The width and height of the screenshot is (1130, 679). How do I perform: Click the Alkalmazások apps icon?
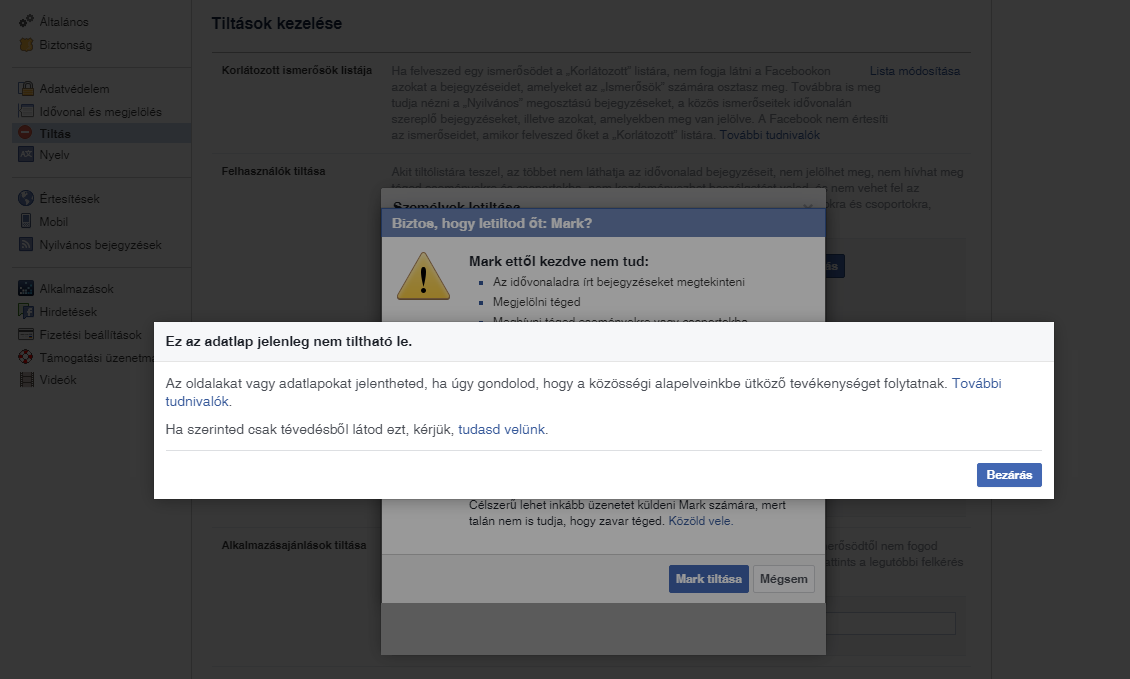[26, 288]
